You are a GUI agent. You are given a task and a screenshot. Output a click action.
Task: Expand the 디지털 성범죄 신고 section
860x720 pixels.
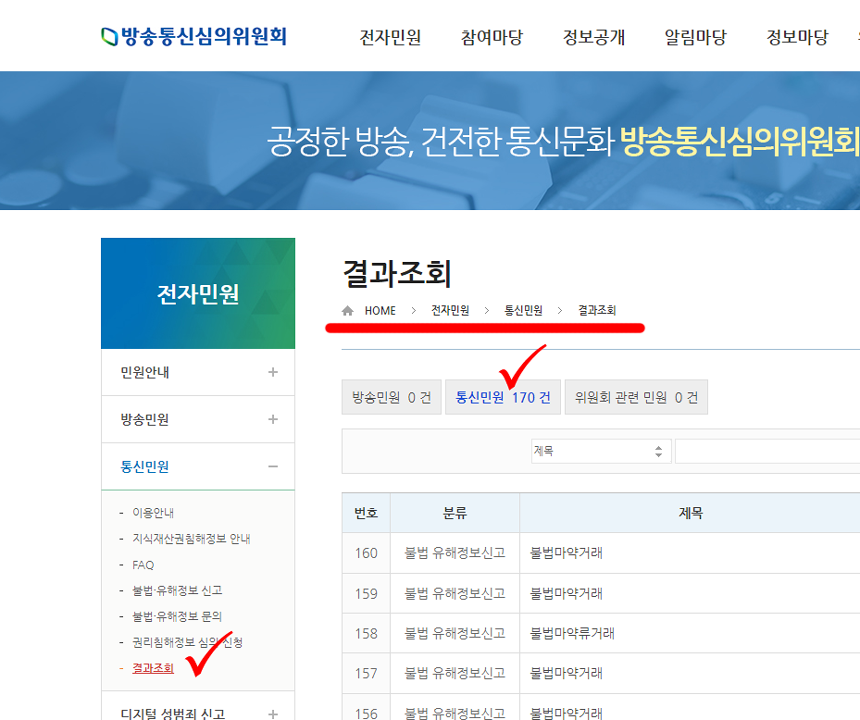point(272,713)
